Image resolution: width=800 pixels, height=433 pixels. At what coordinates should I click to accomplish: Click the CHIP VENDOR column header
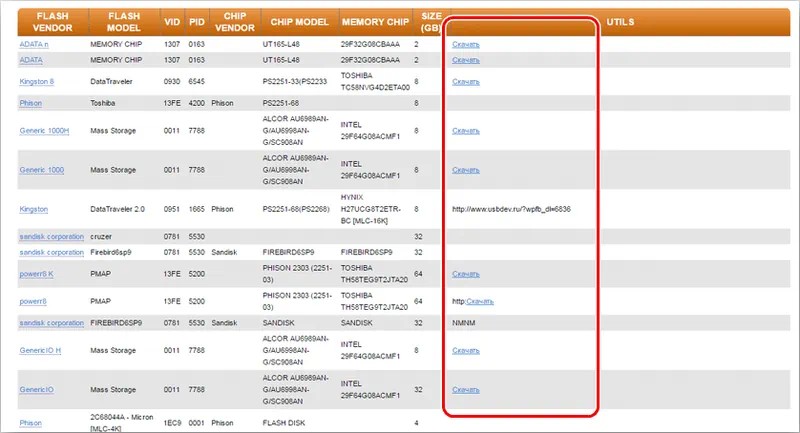[235, 22]
